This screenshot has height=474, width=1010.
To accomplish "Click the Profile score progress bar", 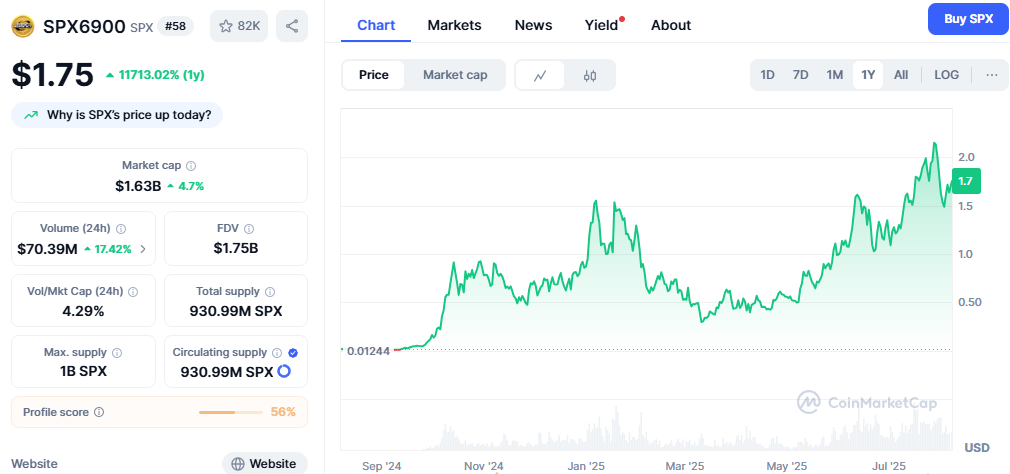I will click(x=231, y=412).
